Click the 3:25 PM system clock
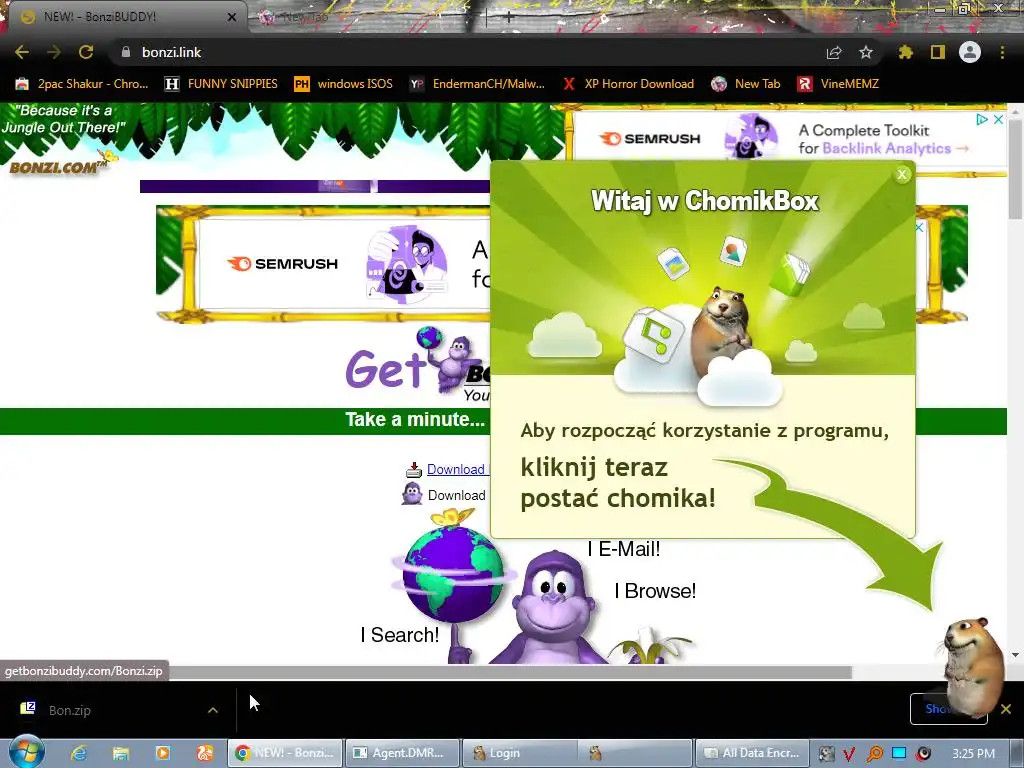The image size is (1024, 768). pos(973,754)
